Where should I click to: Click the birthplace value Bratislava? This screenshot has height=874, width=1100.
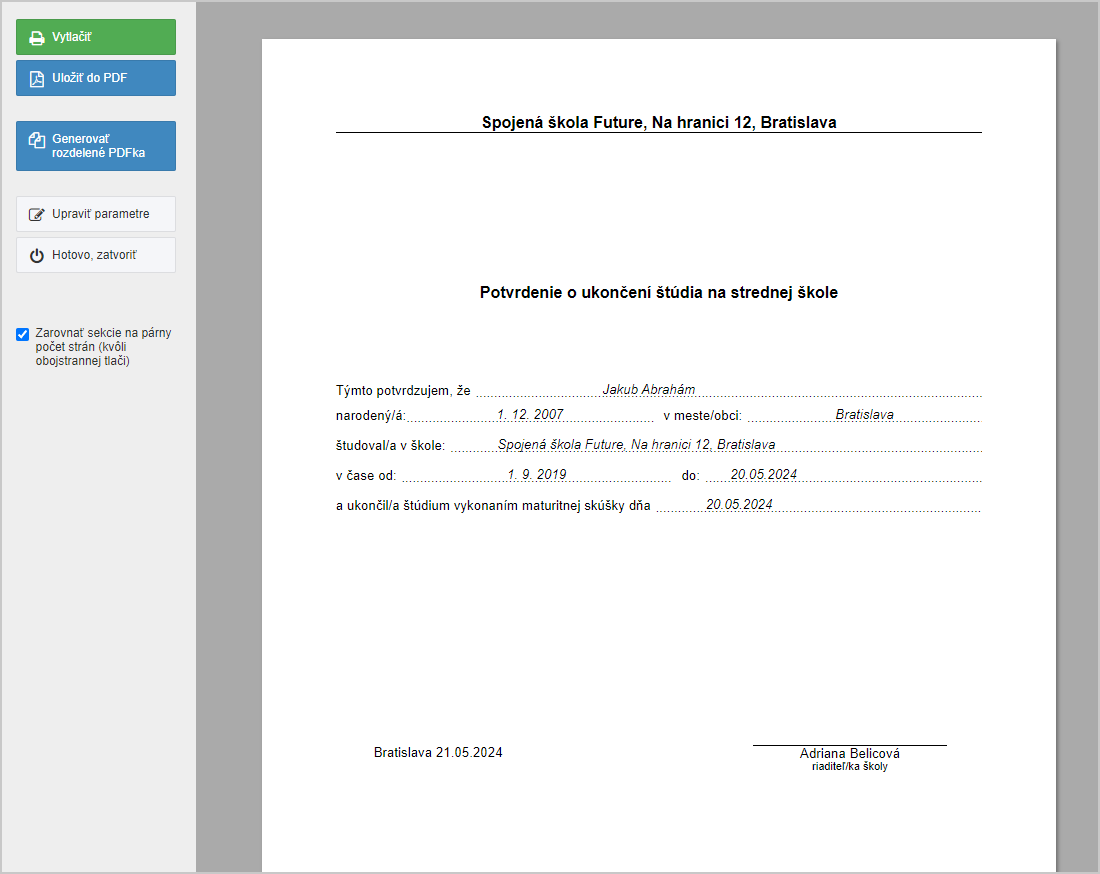(x=864, y=415)
